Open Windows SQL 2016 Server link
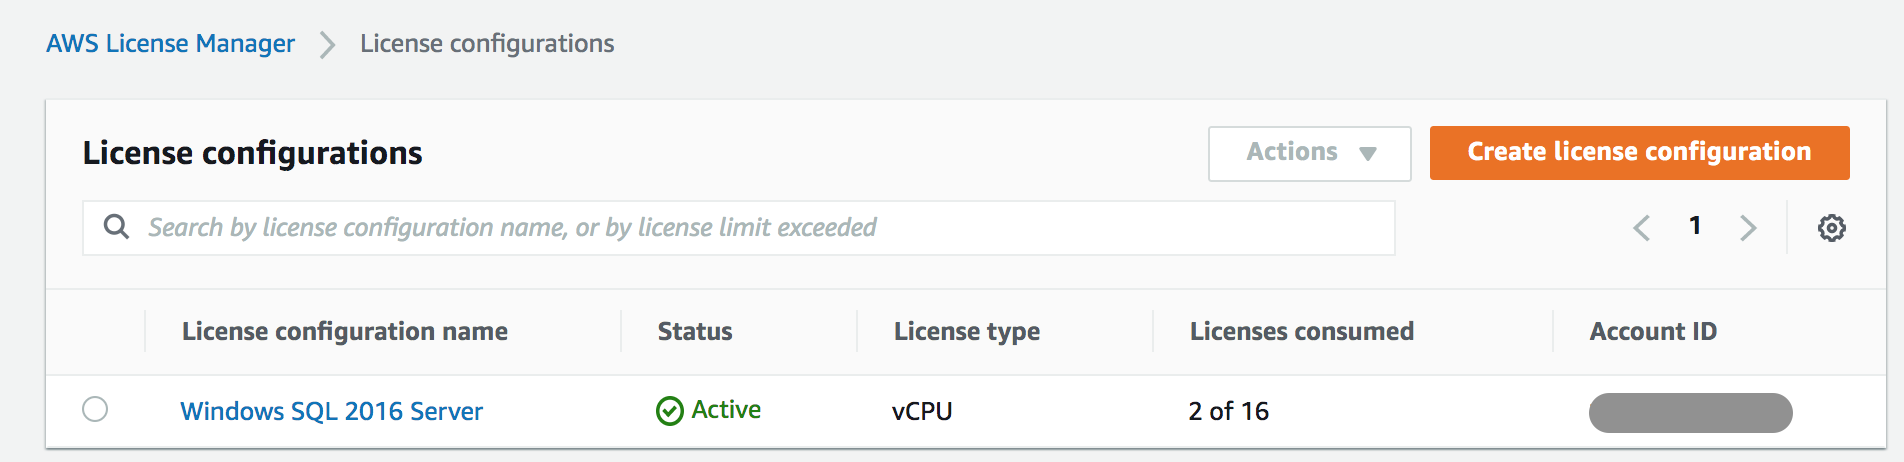1904x462 pixels. (331, 411)
